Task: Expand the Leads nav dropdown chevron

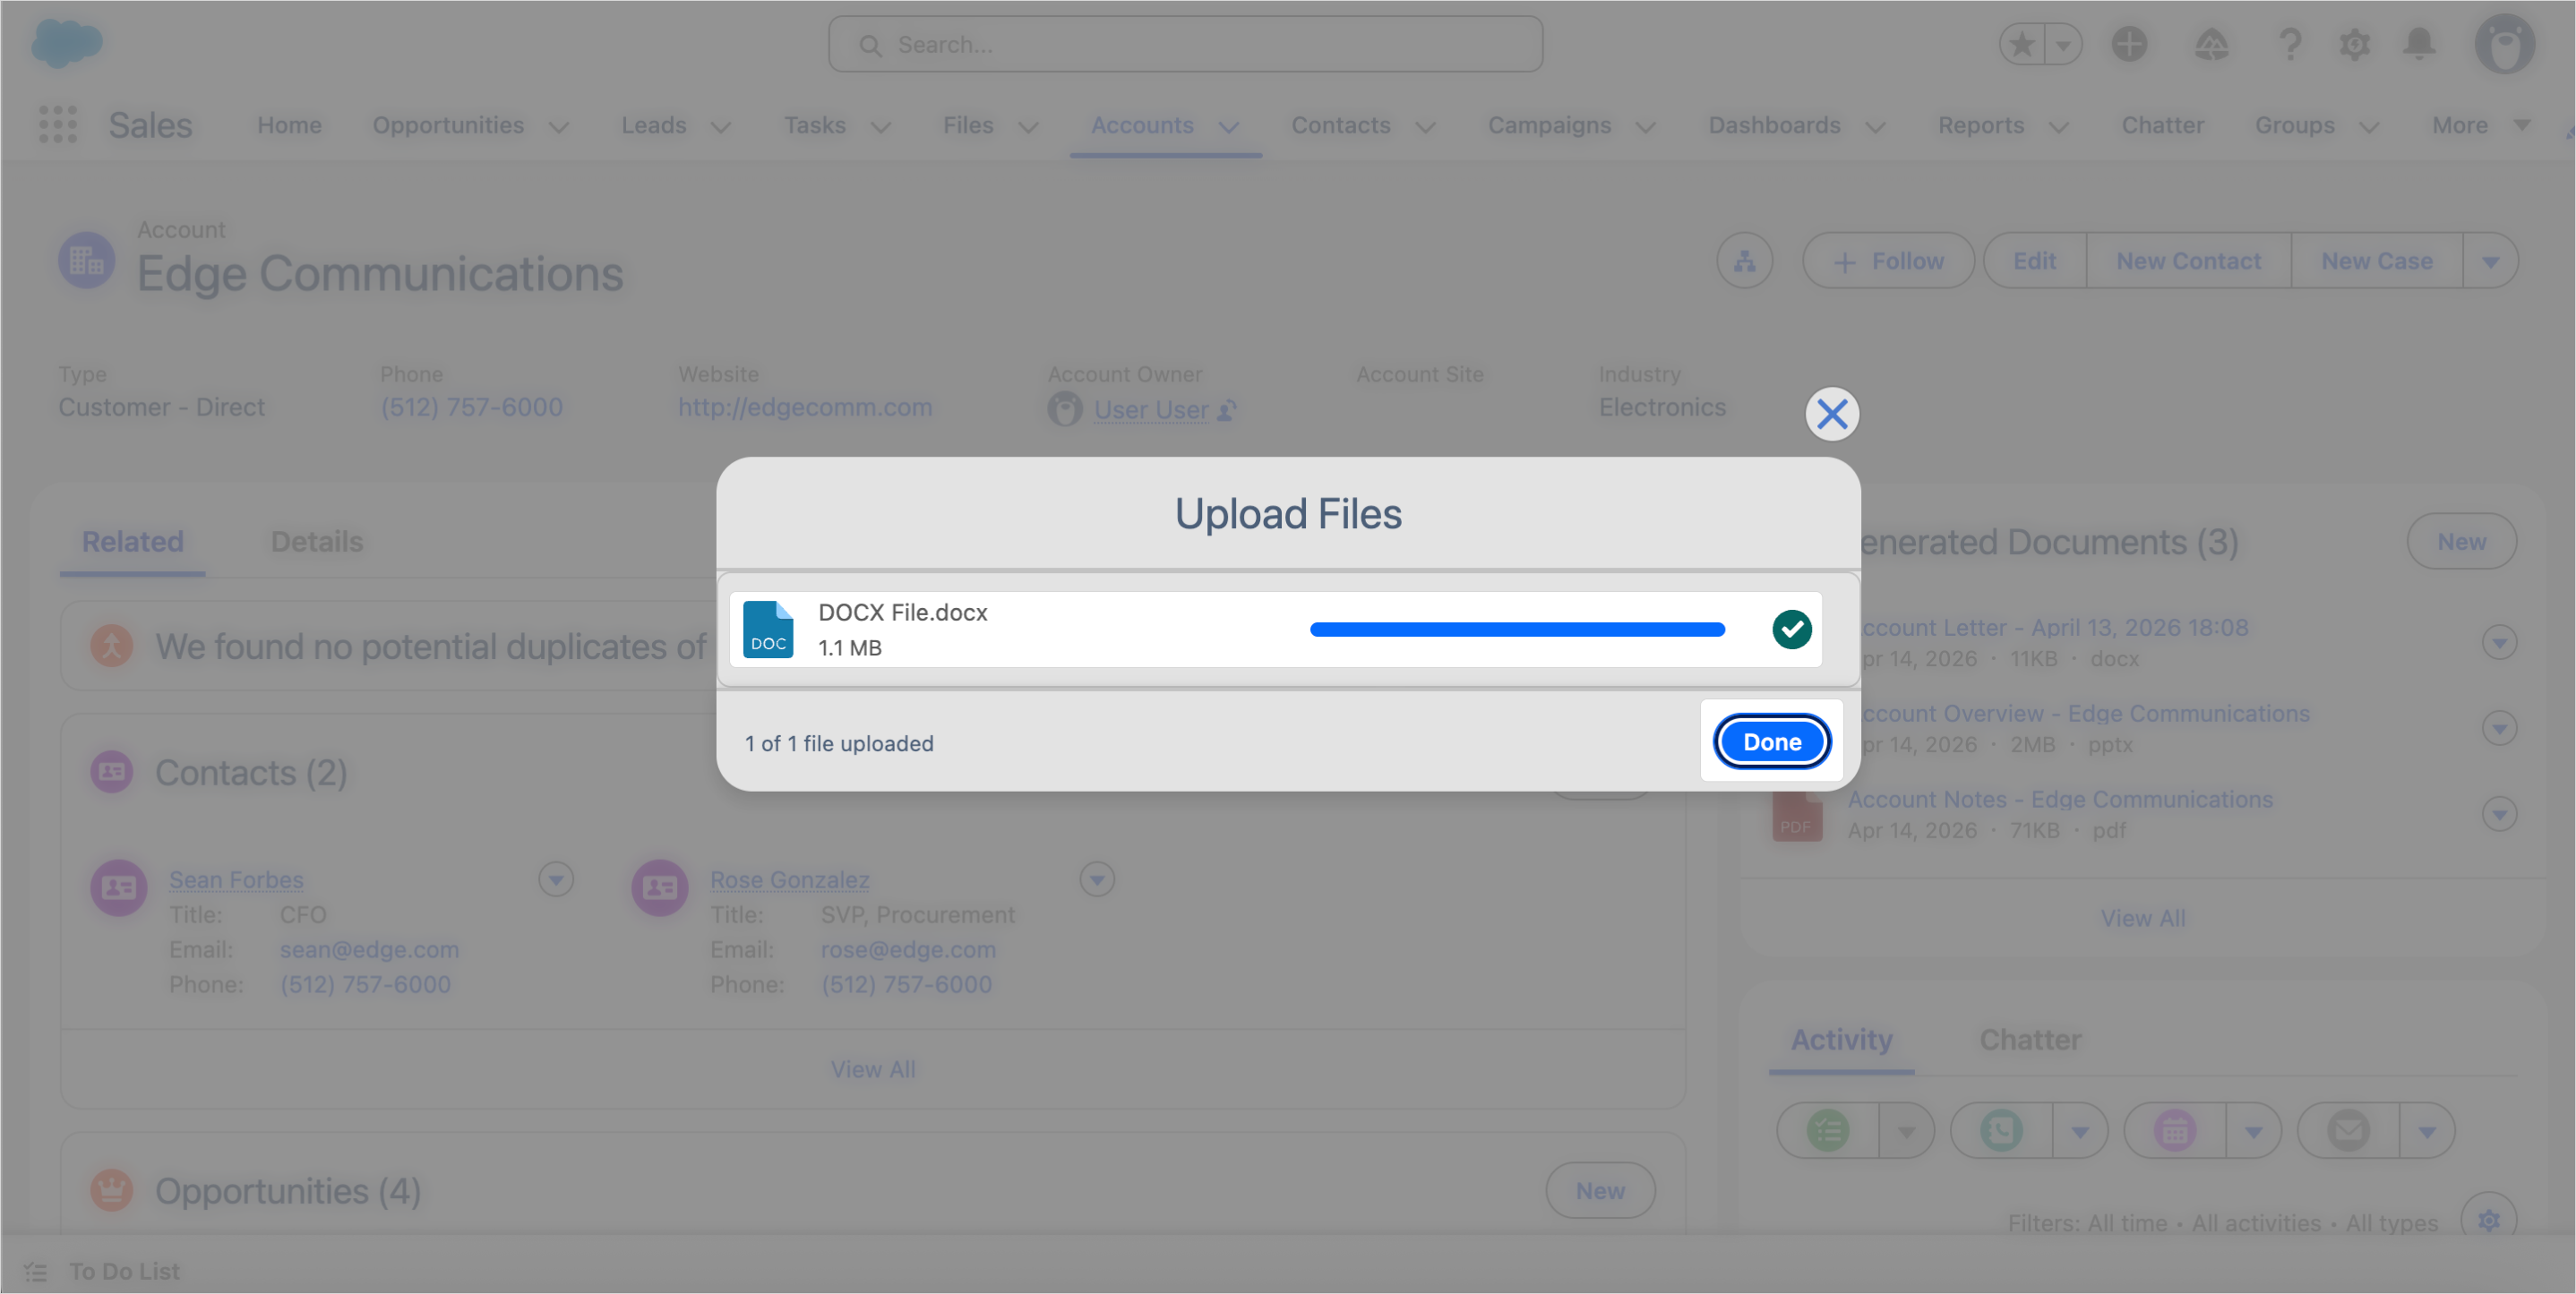Action: point(720,127)
